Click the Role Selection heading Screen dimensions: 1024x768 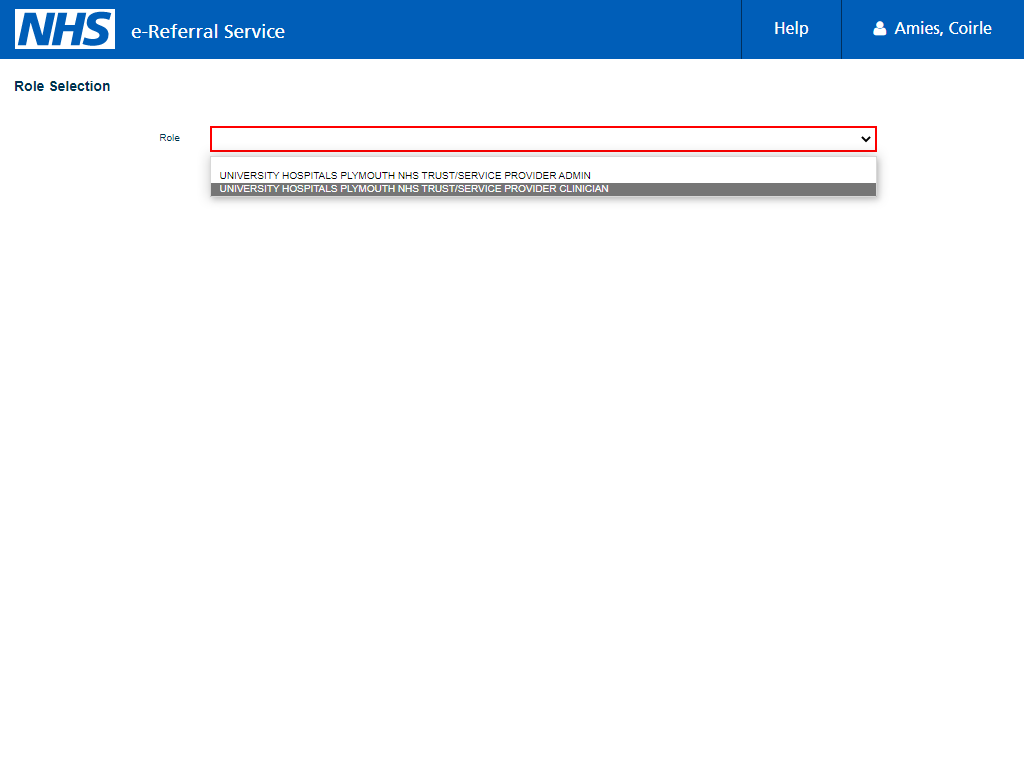[62, 86]
